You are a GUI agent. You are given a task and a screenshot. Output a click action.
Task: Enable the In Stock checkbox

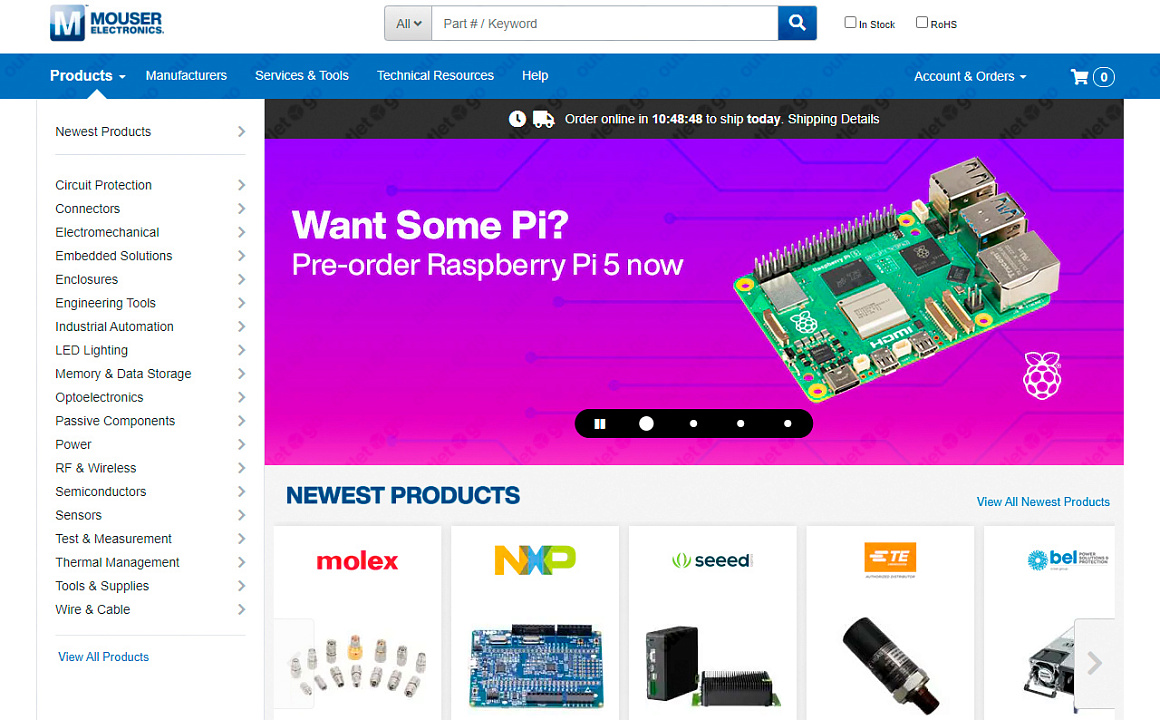pos(850,22)
